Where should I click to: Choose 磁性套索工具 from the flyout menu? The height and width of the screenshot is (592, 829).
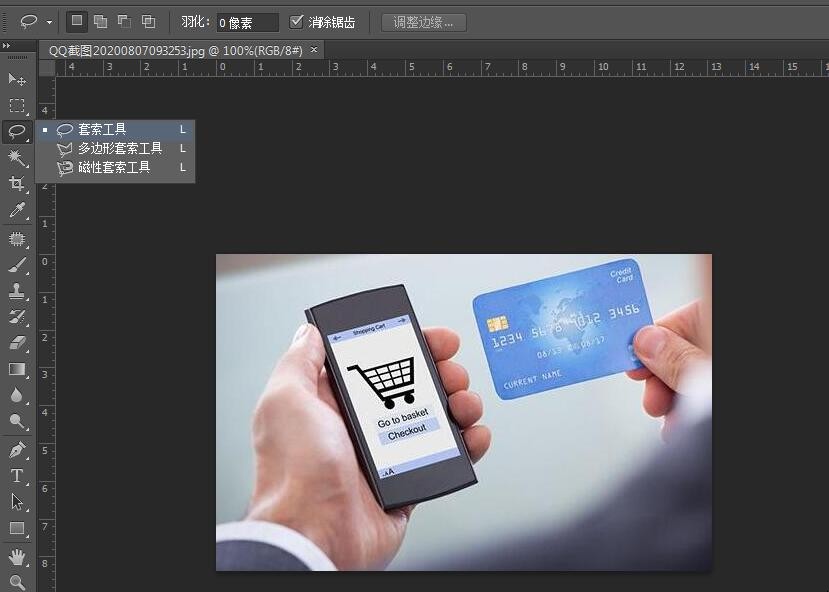pos(114,167)
